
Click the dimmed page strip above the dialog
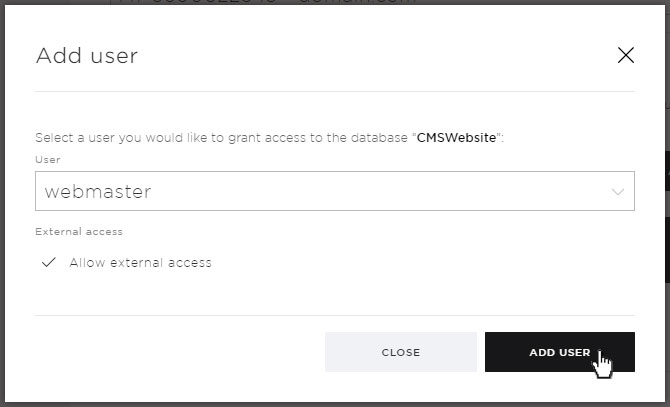pos(335,2)
